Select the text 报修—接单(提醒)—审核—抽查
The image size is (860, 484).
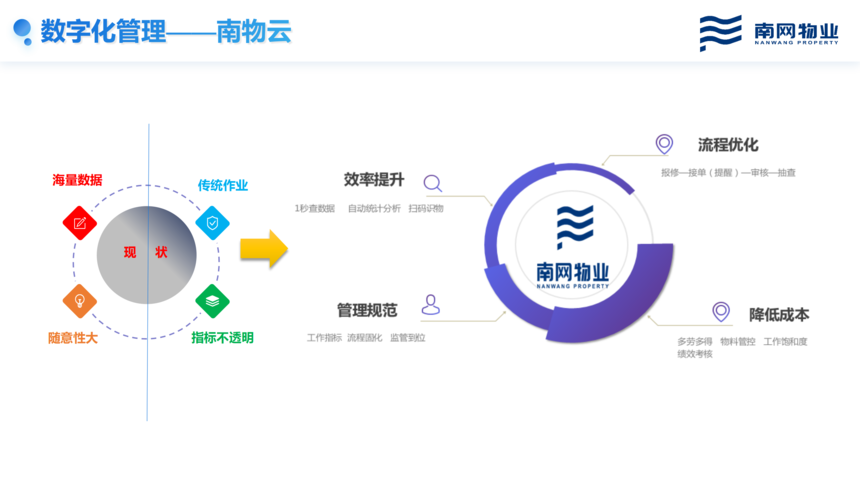[x=728, y=173]
